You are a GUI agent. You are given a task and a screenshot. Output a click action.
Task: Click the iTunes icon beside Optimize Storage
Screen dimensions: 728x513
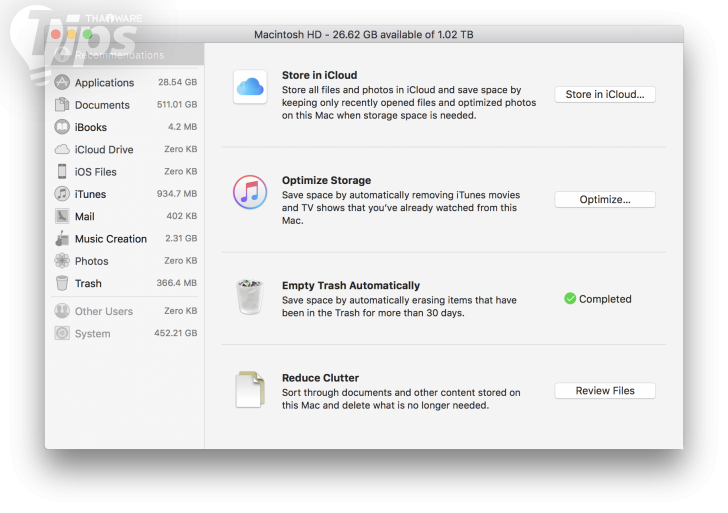(x=250, y=192)
